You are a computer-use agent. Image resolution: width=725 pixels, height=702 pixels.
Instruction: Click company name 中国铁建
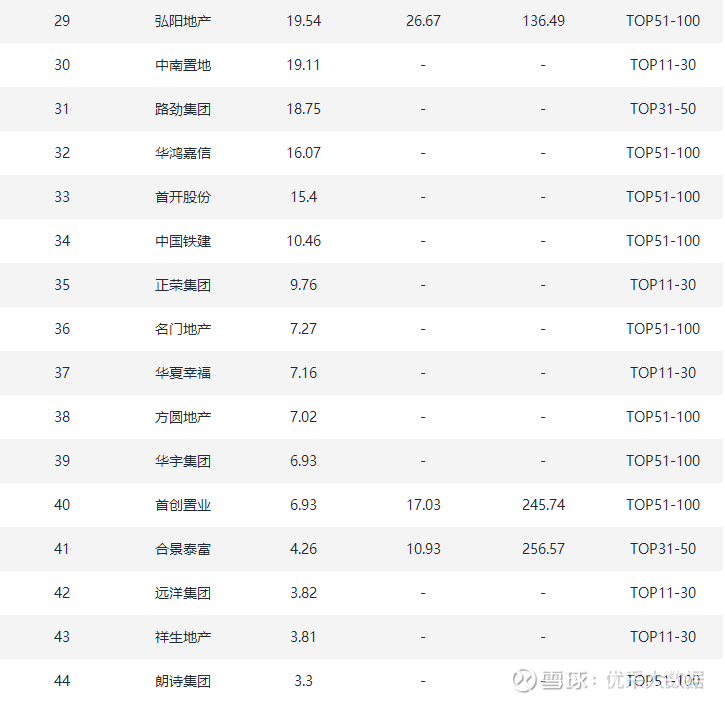point(183,241)
